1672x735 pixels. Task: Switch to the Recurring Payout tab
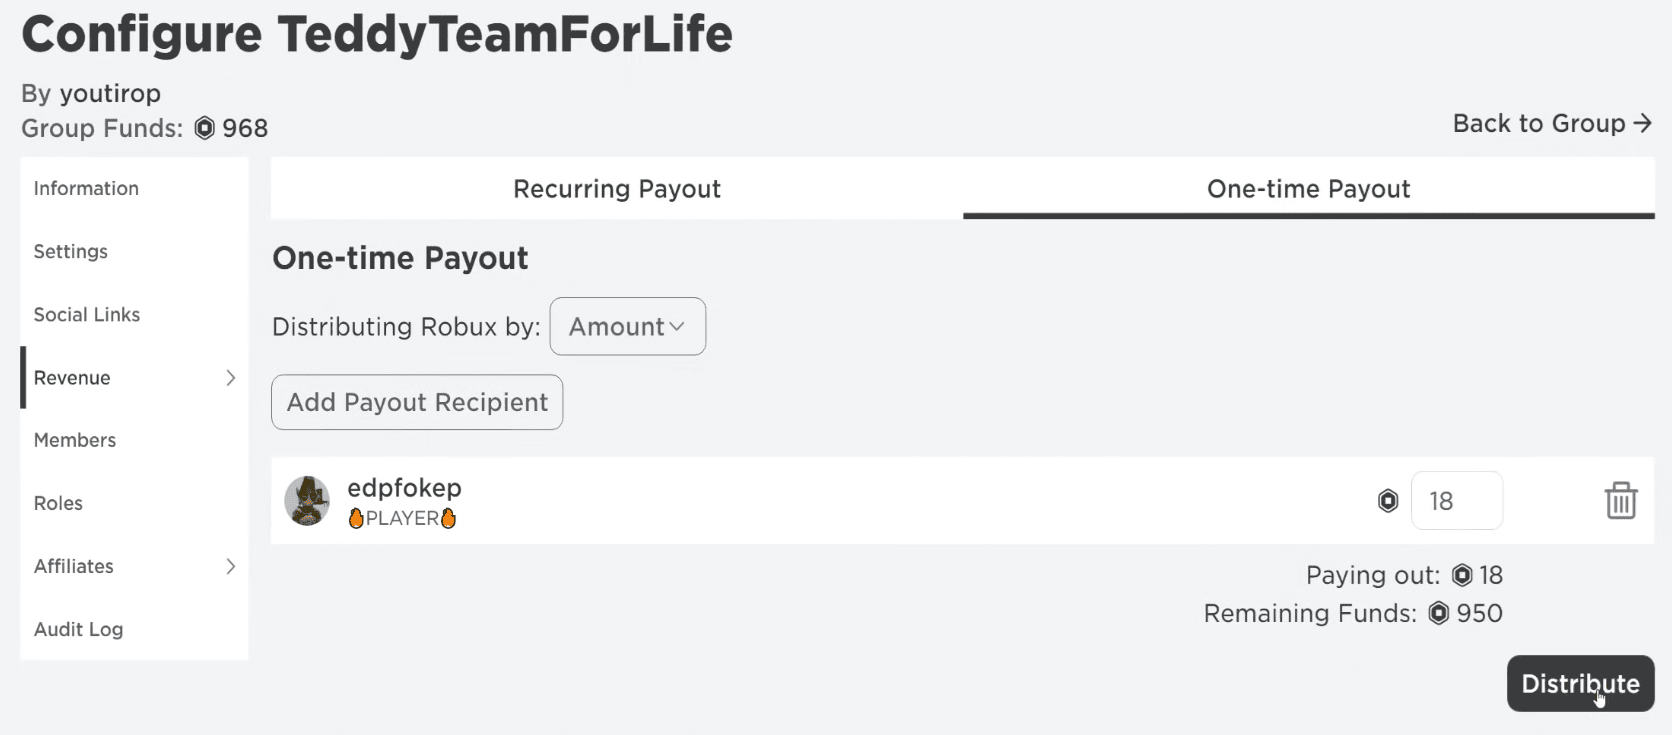[616, 189]
